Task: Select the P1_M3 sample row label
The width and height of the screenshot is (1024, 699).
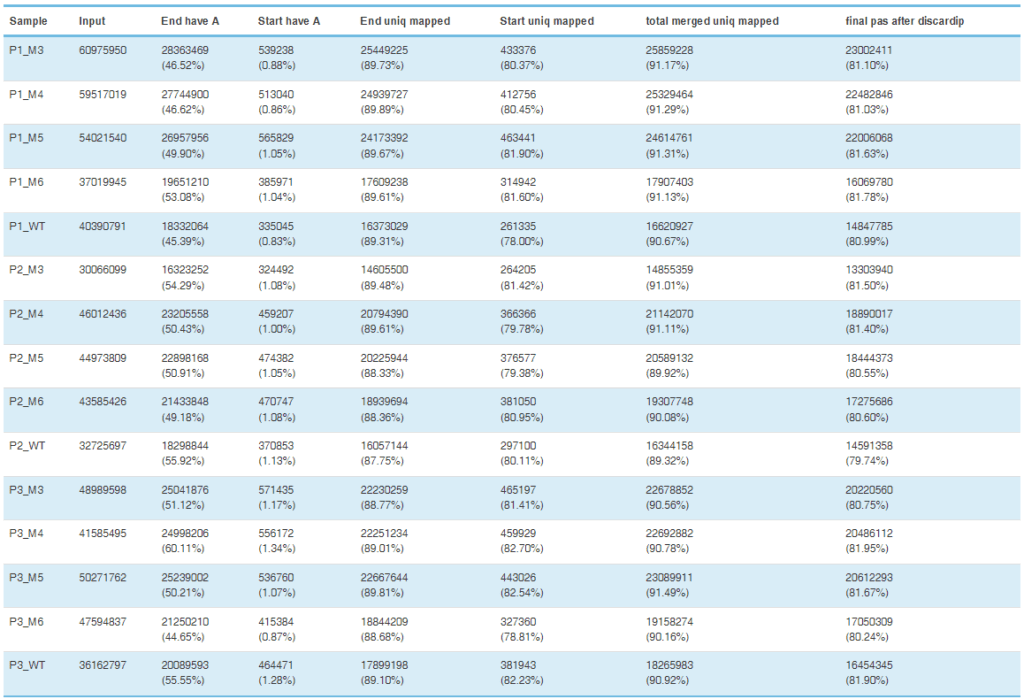Action: click(29, 50)
